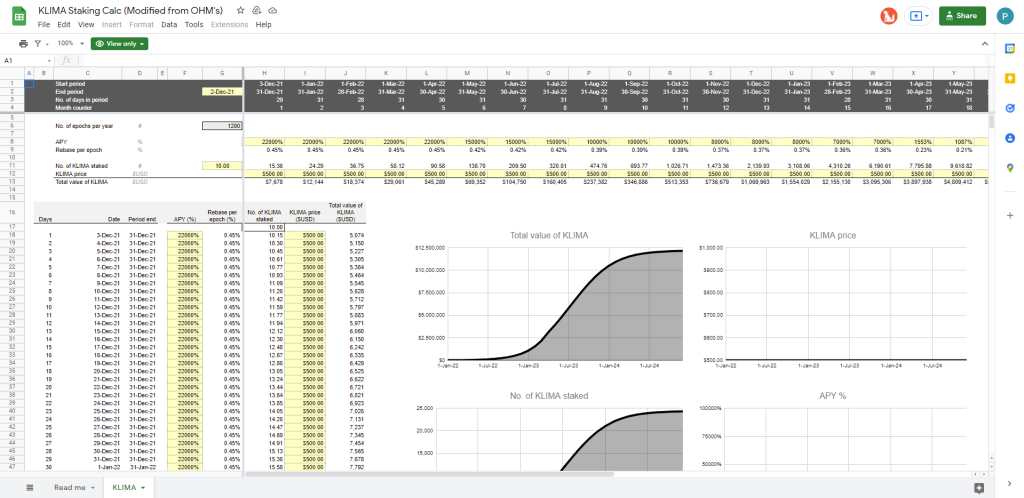Open Google Maps side panel
Viewport: 1024px width, 498px height.
(1010, 168)
